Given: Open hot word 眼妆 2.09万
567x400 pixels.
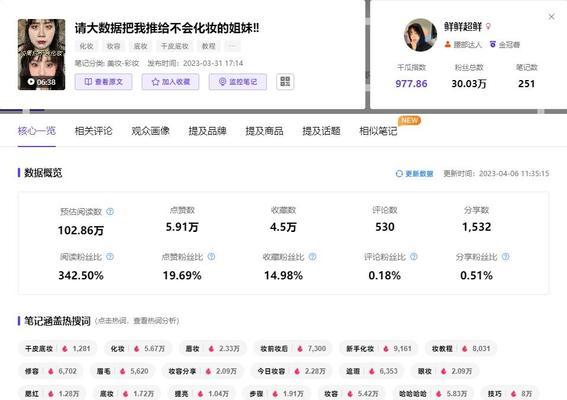Looking at the screenshot, I should tap(445, 371).
